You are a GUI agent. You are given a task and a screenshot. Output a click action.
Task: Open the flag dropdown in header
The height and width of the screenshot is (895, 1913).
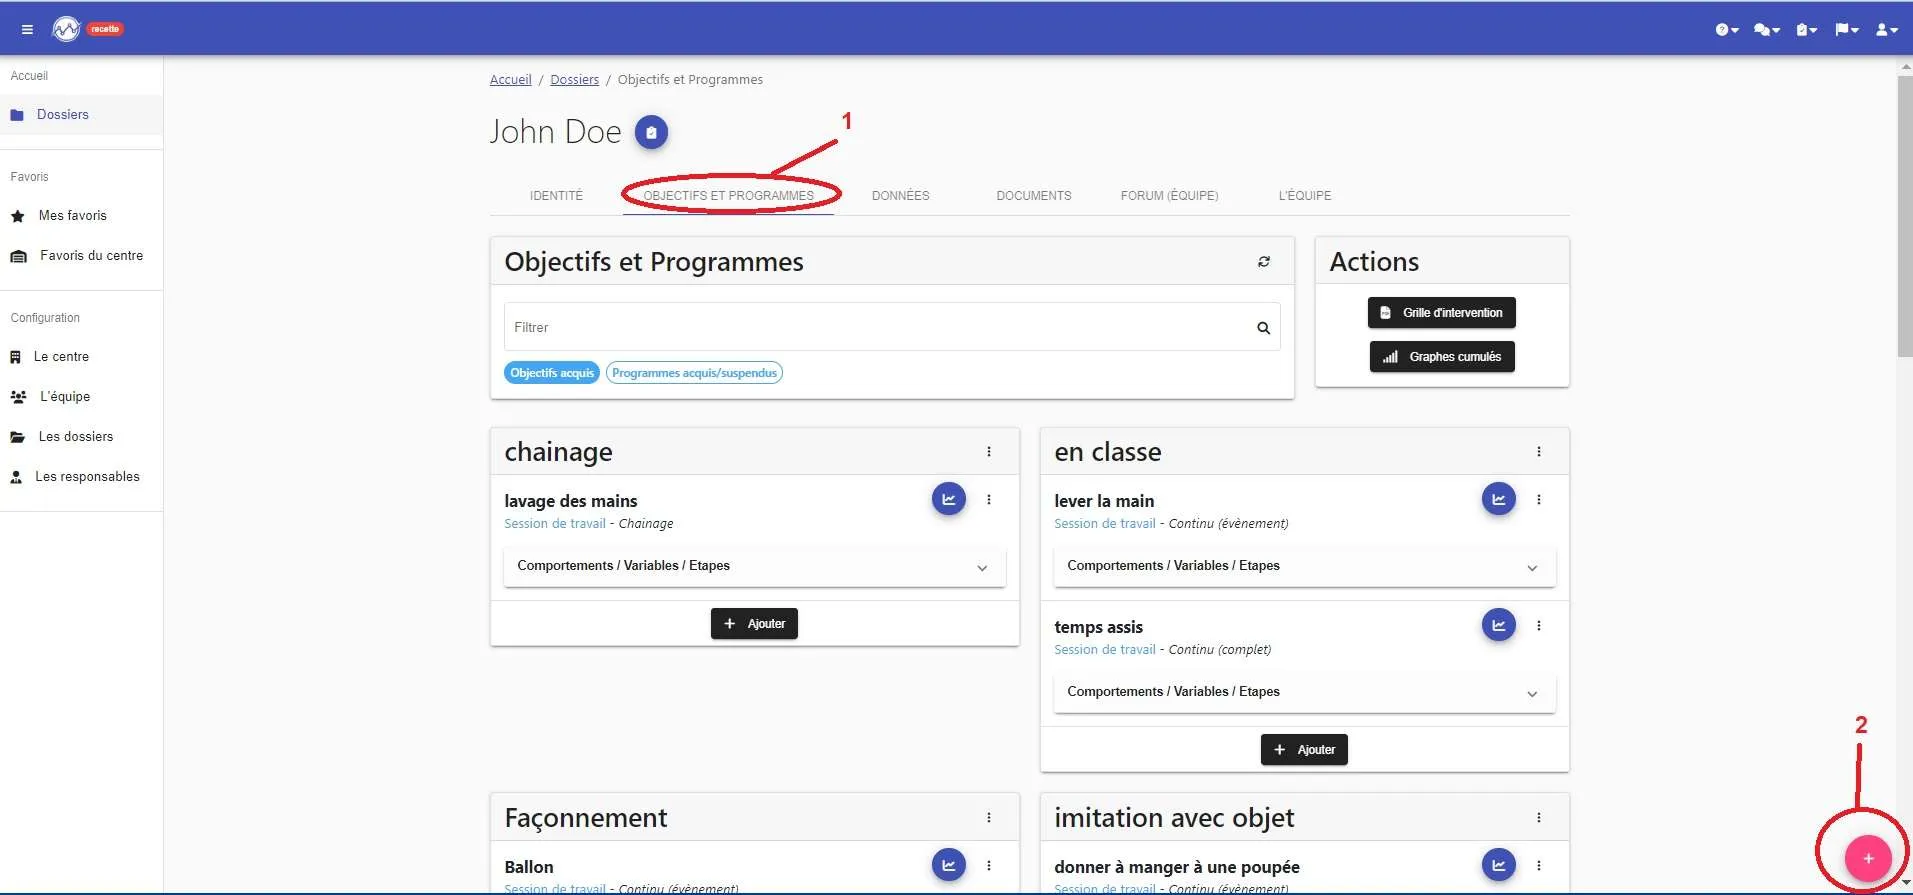click(x=1846, y=30)
